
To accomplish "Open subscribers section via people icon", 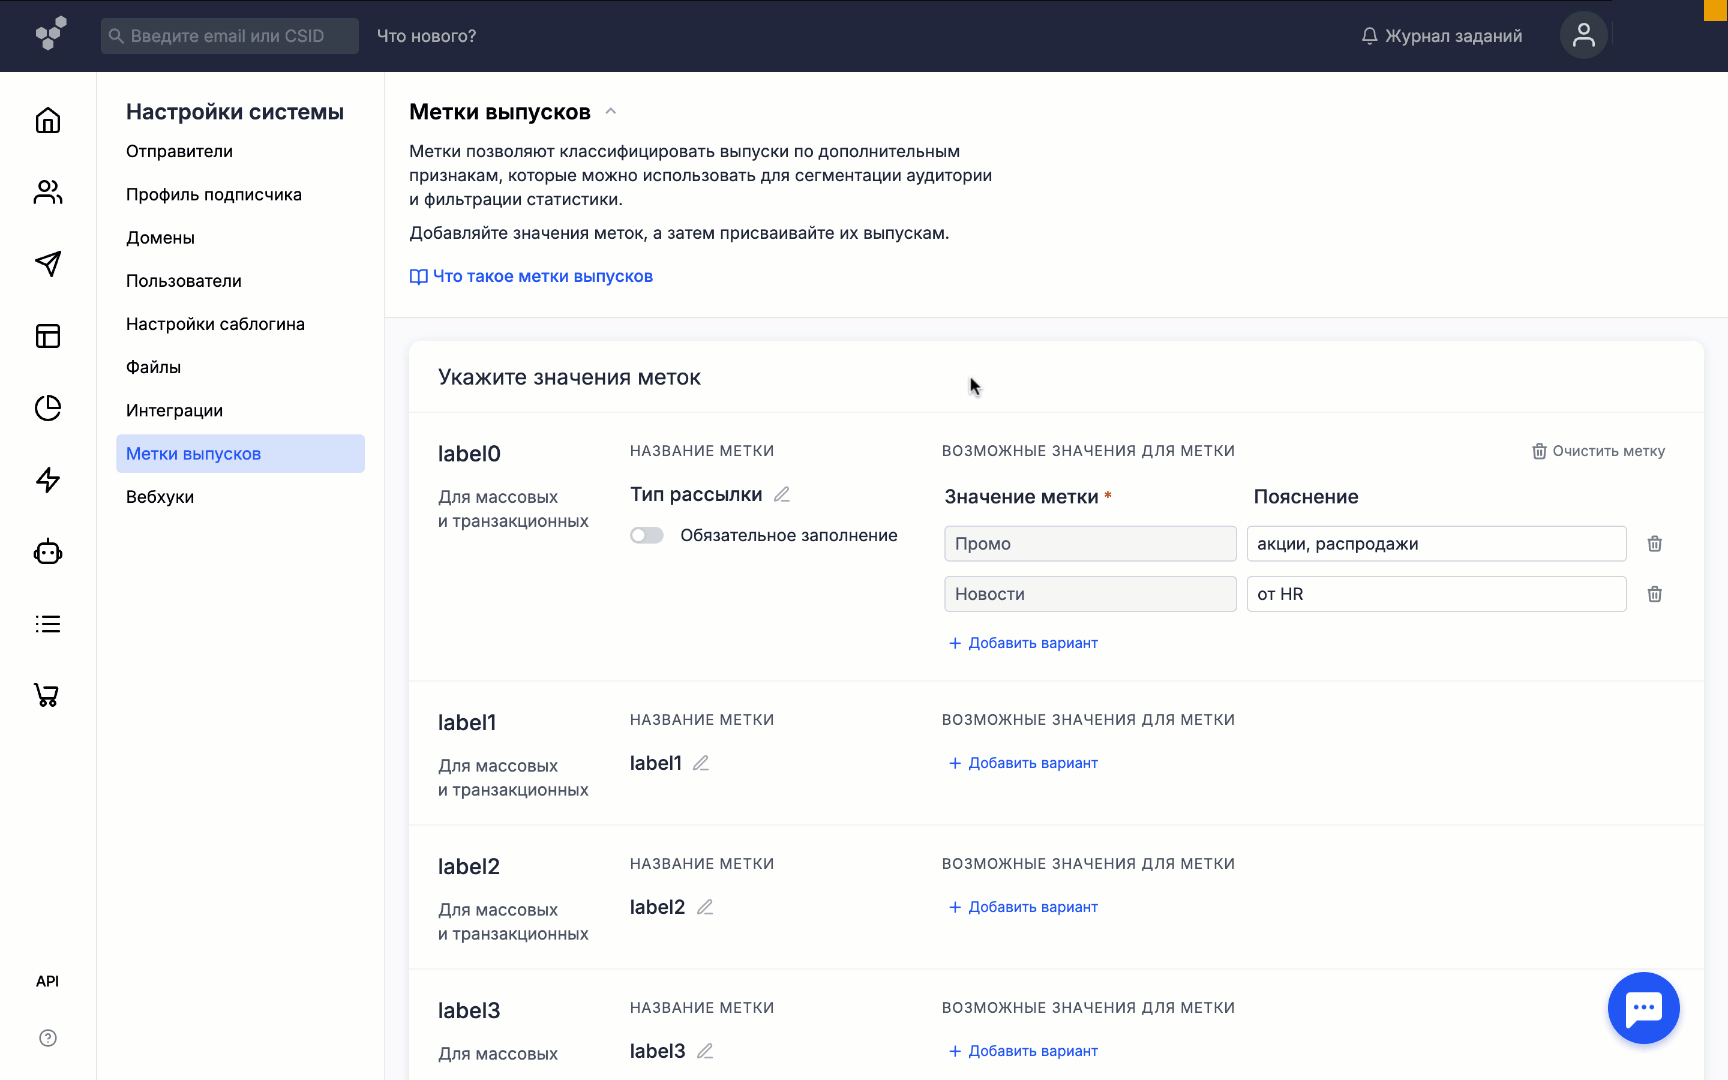I will tap(48, 192).
